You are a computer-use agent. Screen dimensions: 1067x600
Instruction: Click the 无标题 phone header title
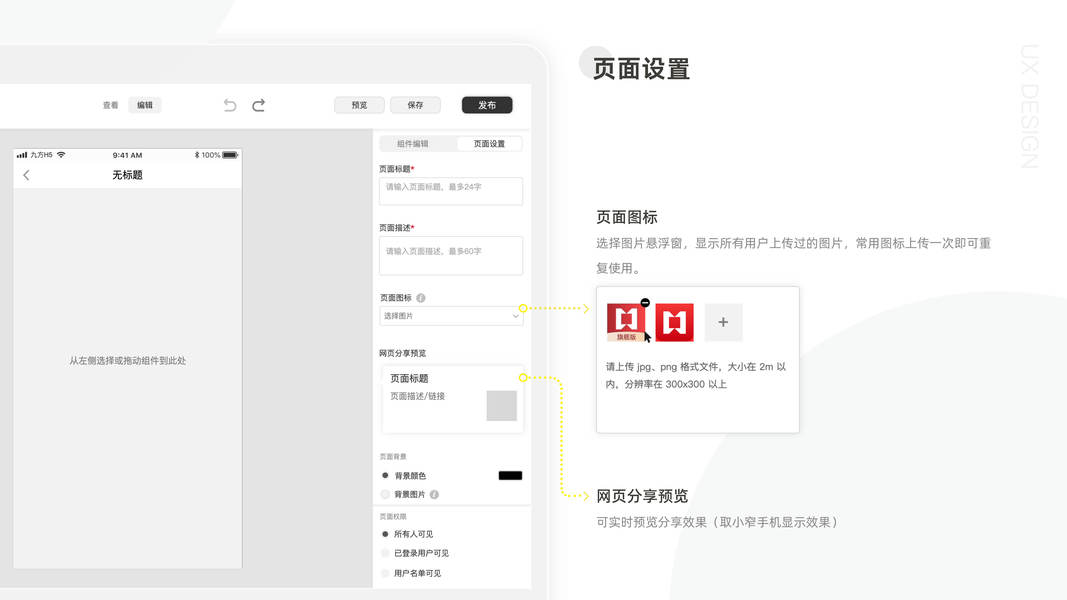coord(127,175)
